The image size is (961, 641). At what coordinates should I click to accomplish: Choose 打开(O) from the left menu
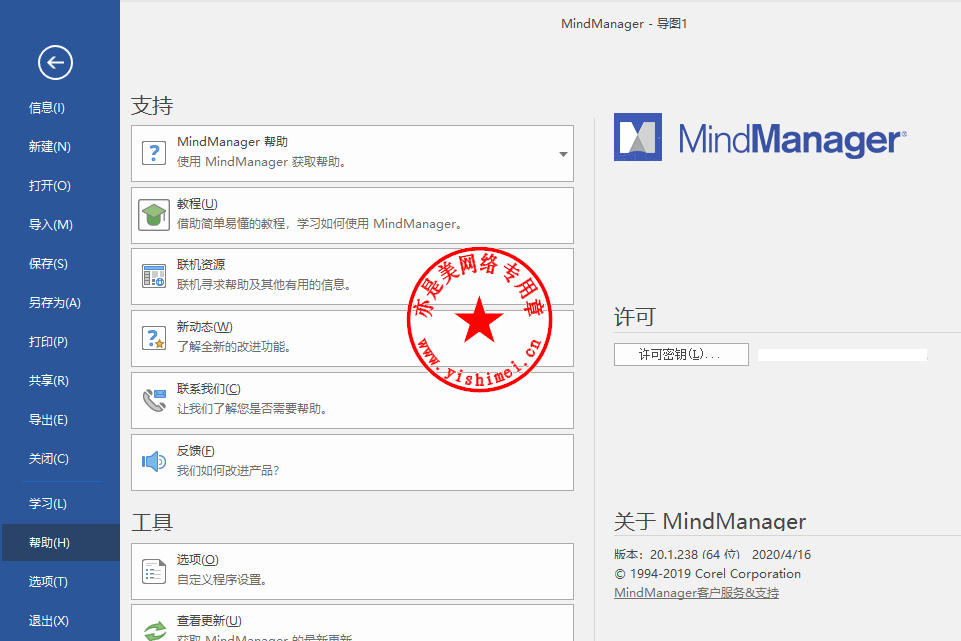[x=49, y=186]
